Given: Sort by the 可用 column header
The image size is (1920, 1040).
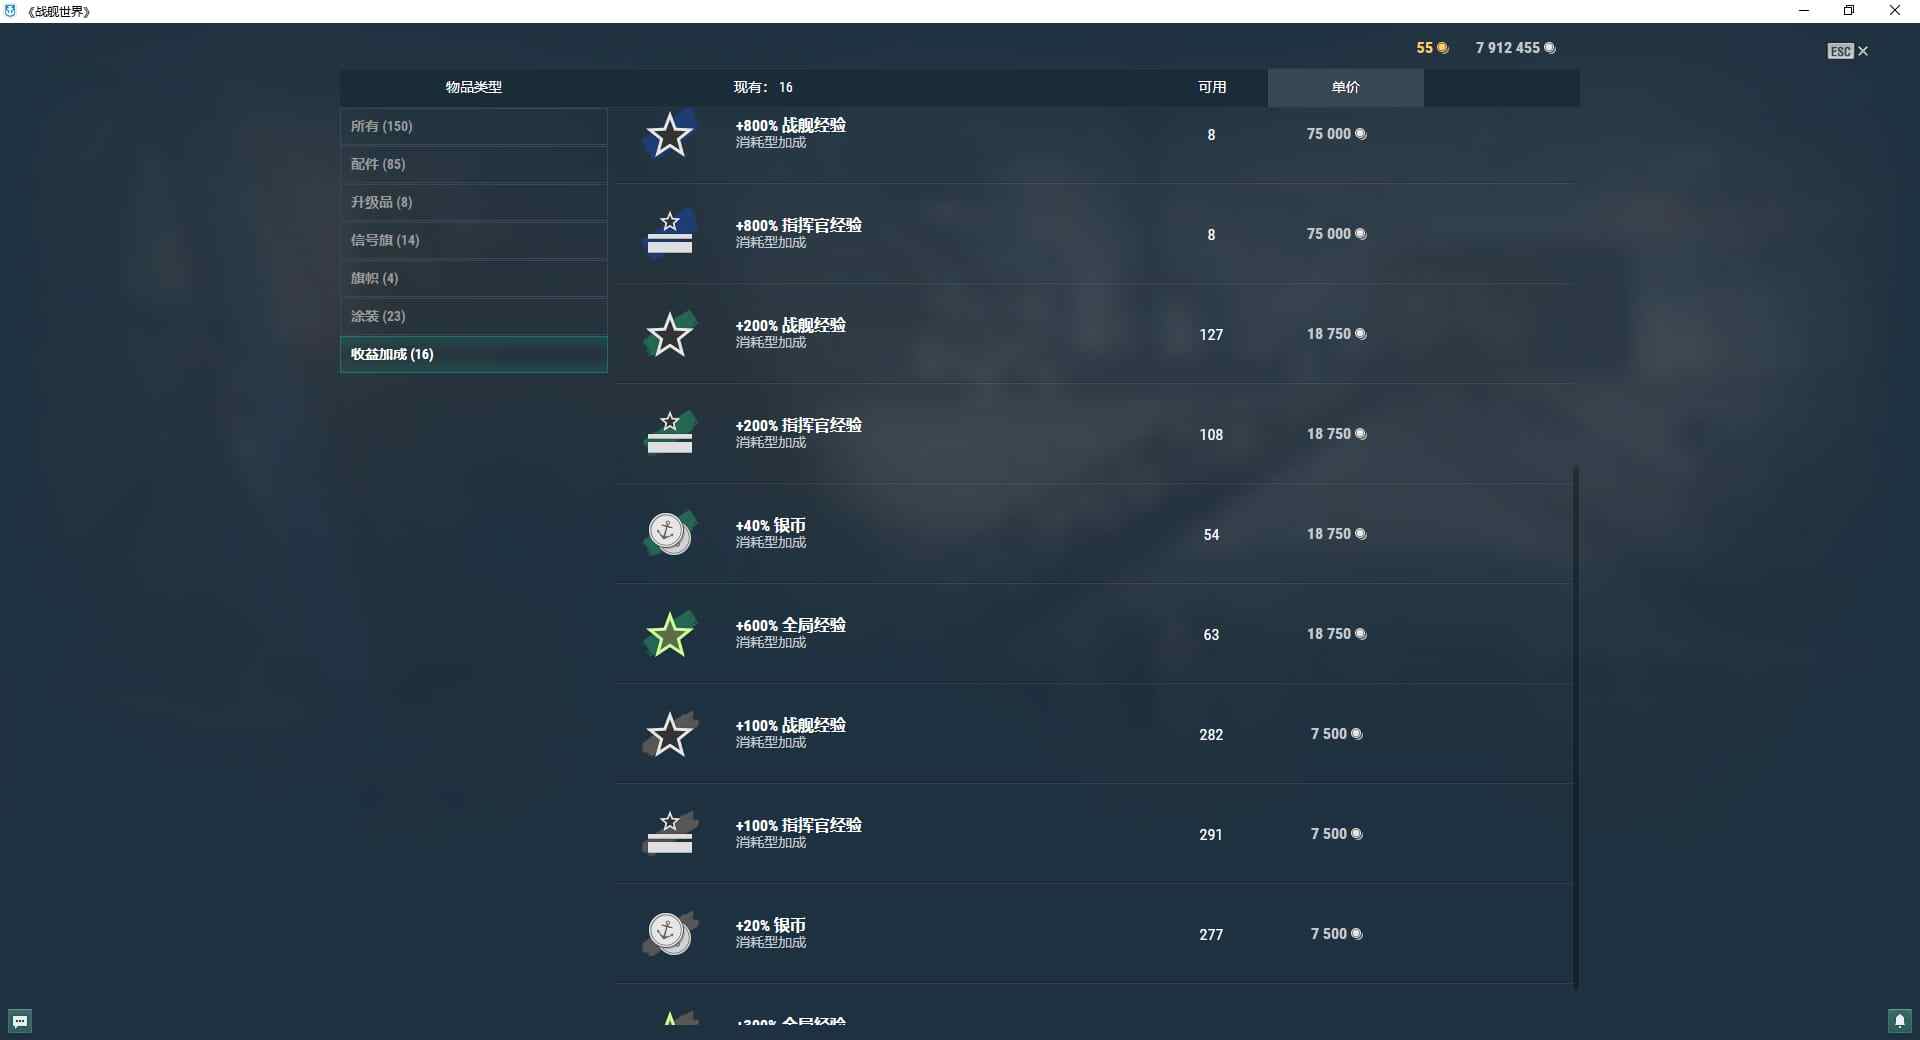Looking at the screenshot, I should [1212, 87].
